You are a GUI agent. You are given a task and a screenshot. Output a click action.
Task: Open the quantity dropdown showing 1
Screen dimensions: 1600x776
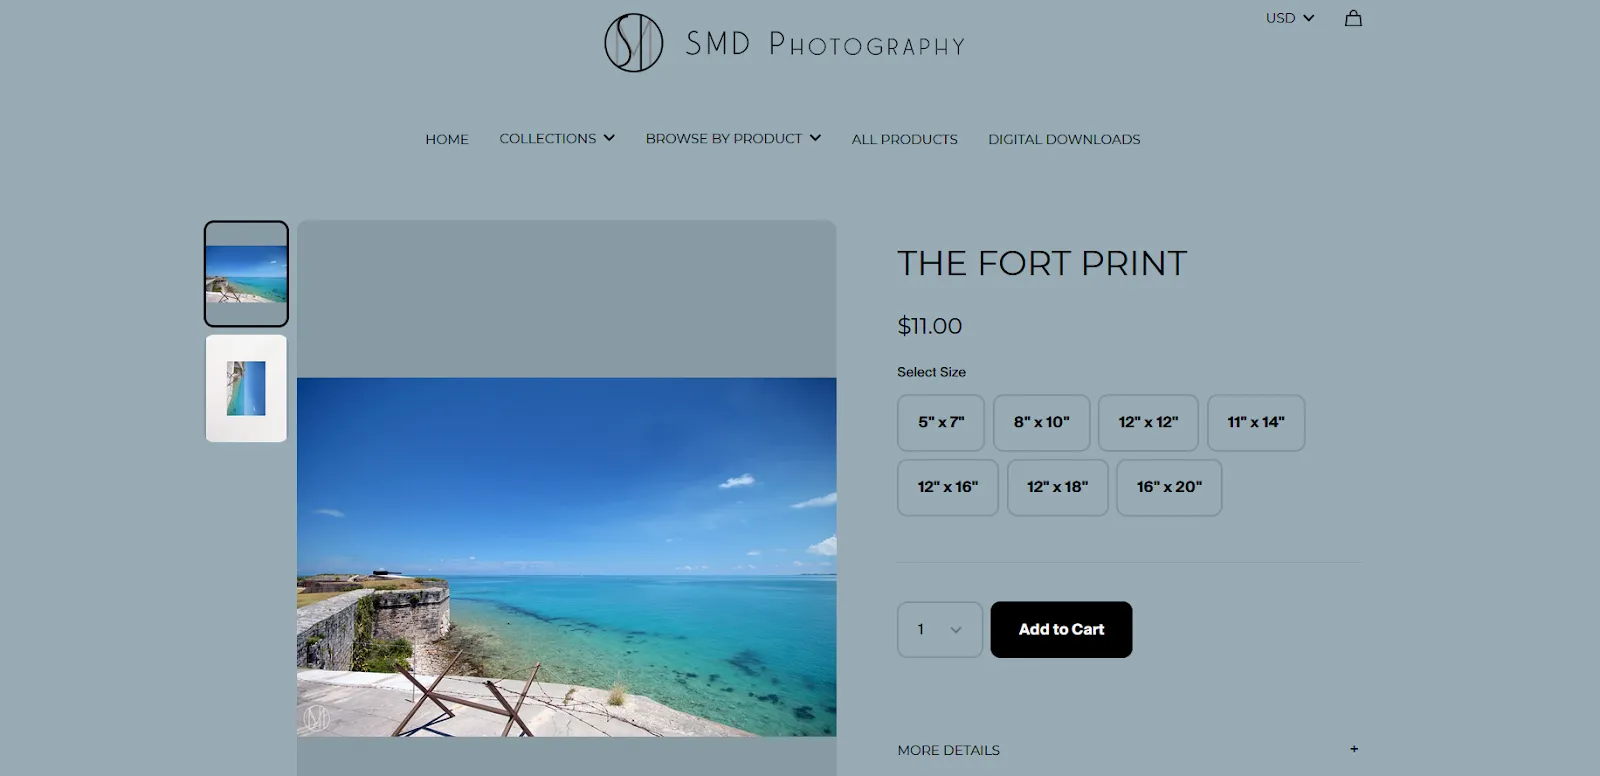coord(940,629)
